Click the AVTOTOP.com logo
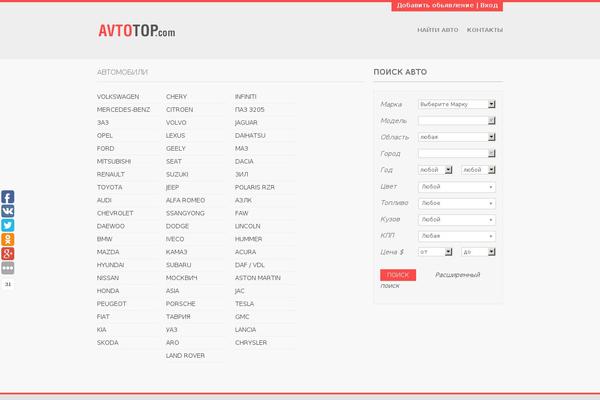 (x=137, y=31)
